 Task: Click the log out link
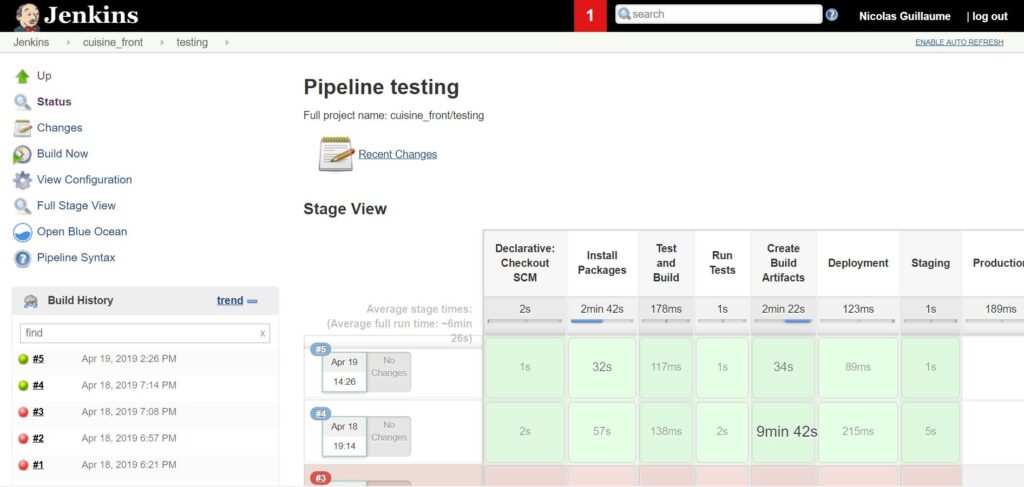click(x=989, y=16)
